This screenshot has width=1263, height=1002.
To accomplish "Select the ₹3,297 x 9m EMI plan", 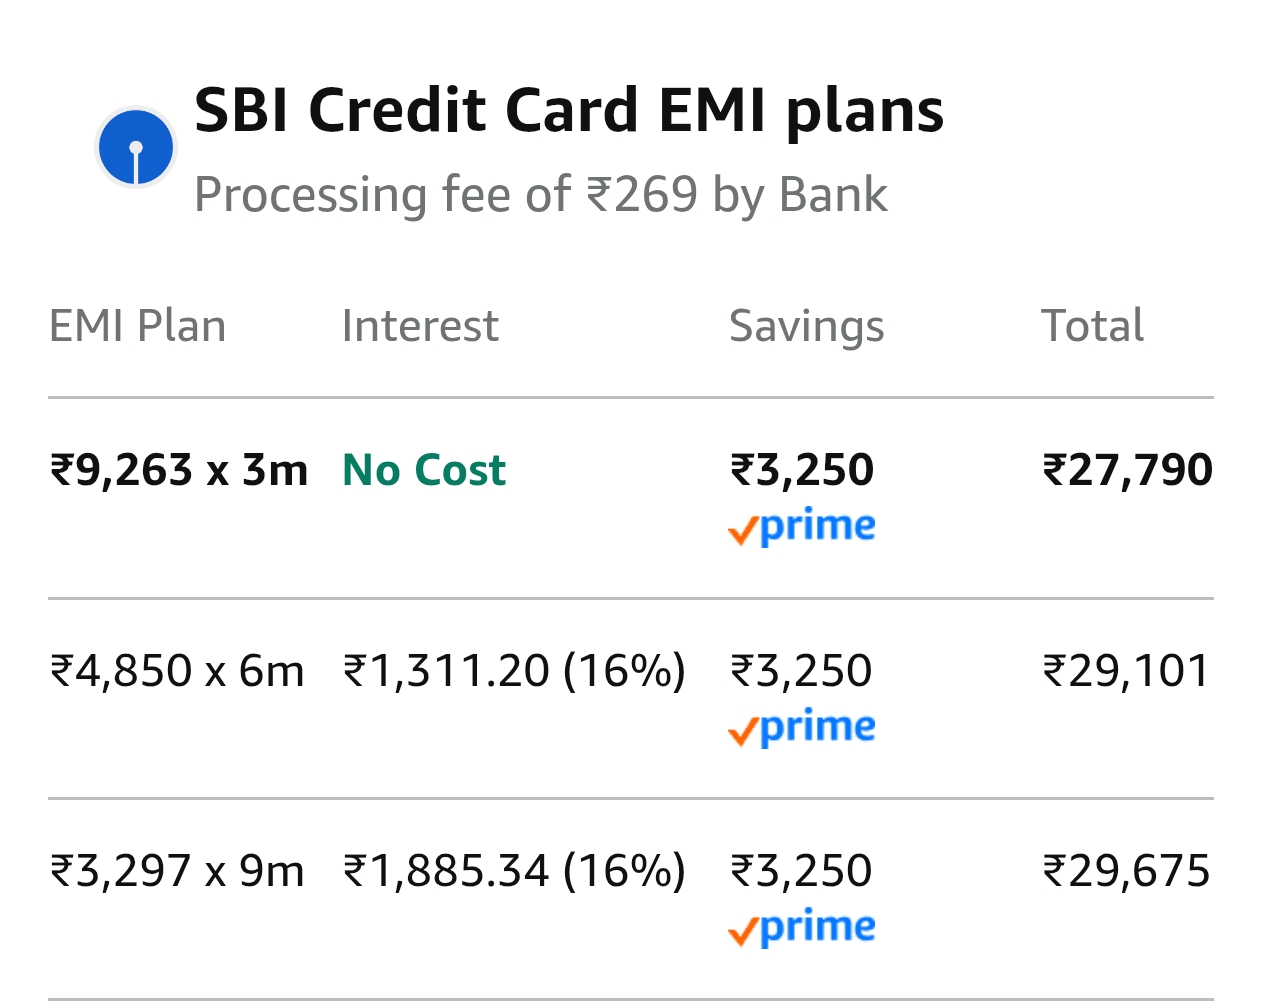I will click(177, 871).
